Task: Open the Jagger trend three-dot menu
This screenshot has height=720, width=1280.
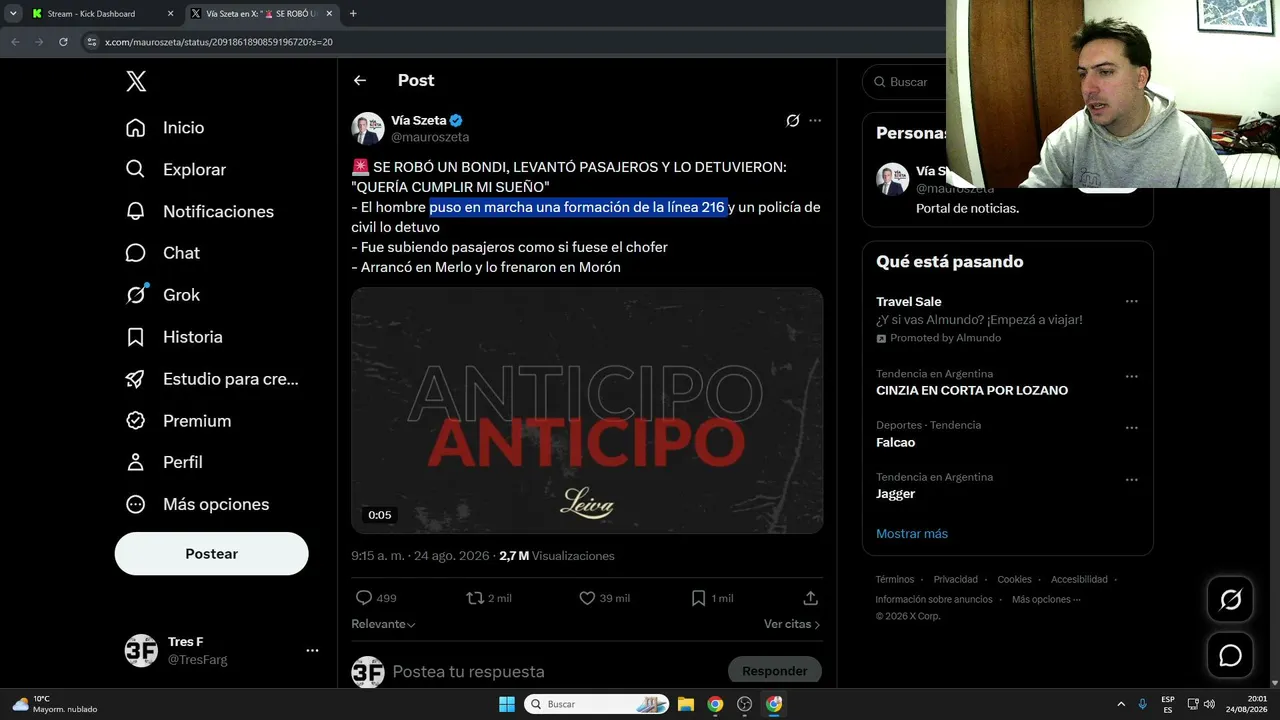Action: (1131, 480)
